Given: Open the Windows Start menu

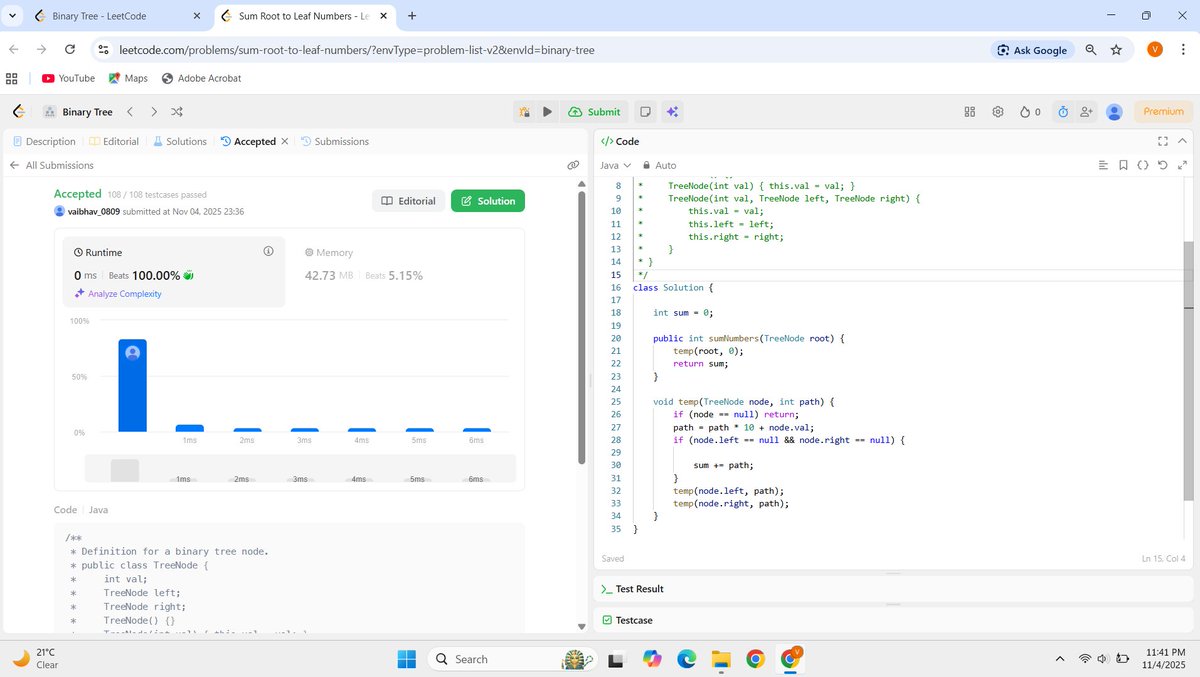Looking at the screenshot, I should [x=407, y=659].
